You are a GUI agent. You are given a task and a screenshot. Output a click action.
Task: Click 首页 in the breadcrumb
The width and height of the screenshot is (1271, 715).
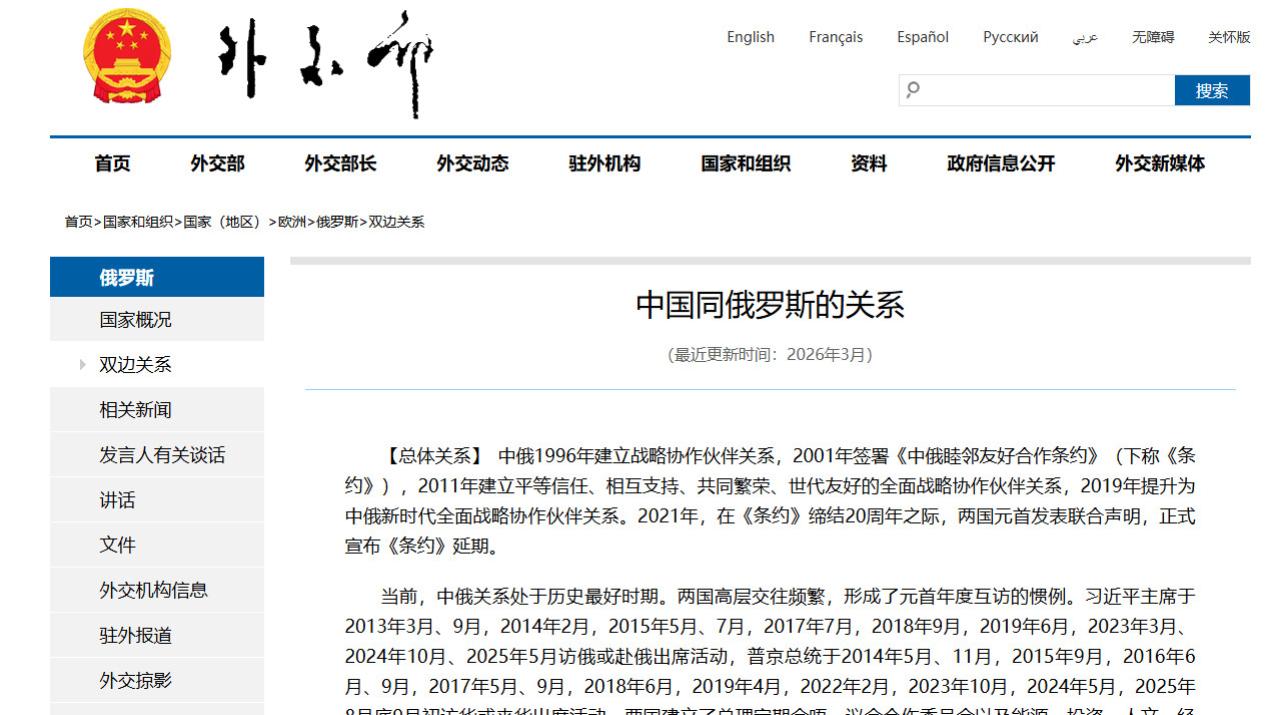pyautogui.click(x=78, y=222)
